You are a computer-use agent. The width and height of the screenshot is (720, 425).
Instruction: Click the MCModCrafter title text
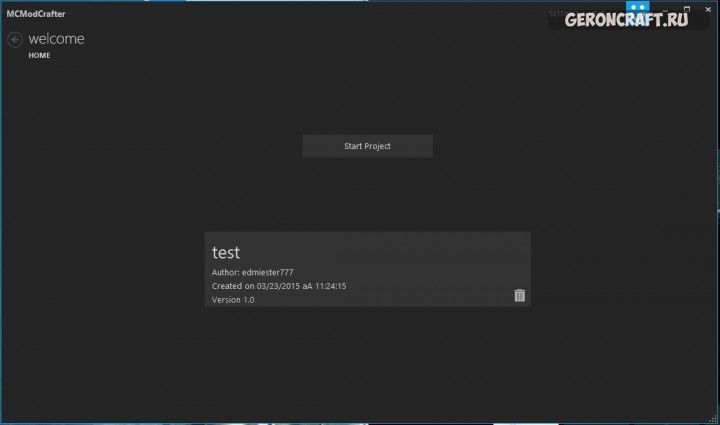click(36, 14)
